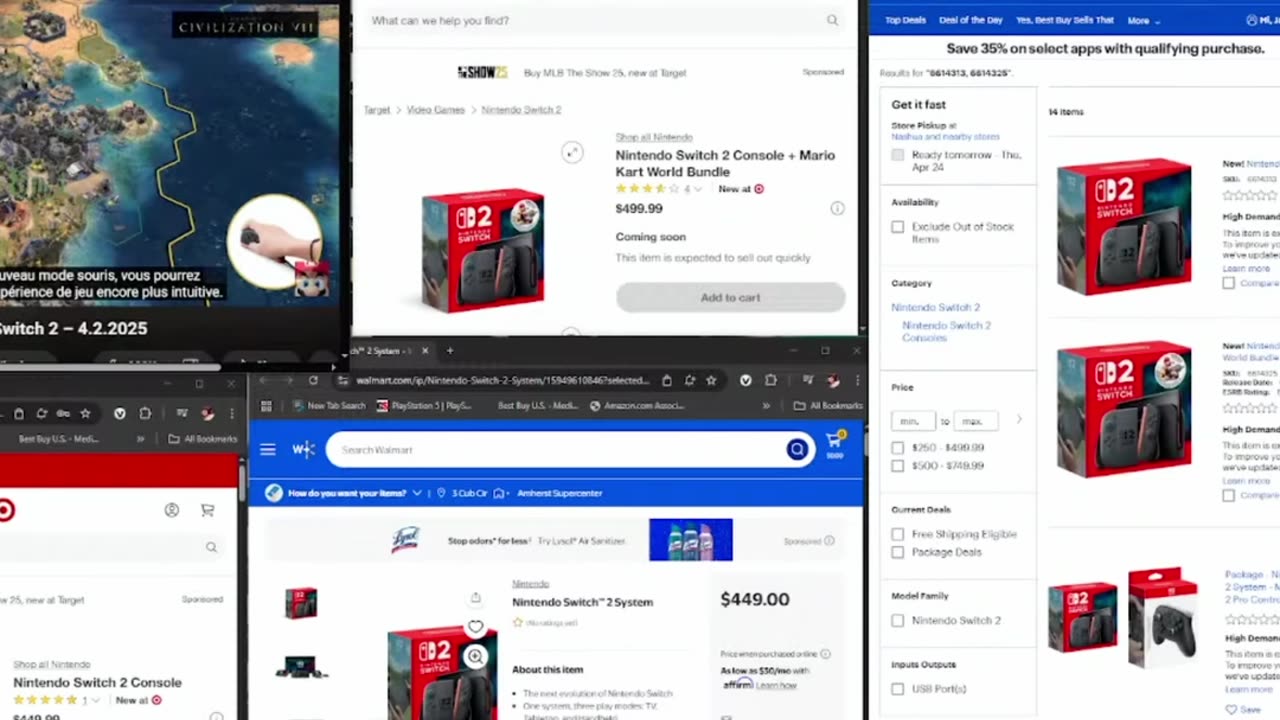Show more bookmarks in Walmart browser

pos(766,406)
